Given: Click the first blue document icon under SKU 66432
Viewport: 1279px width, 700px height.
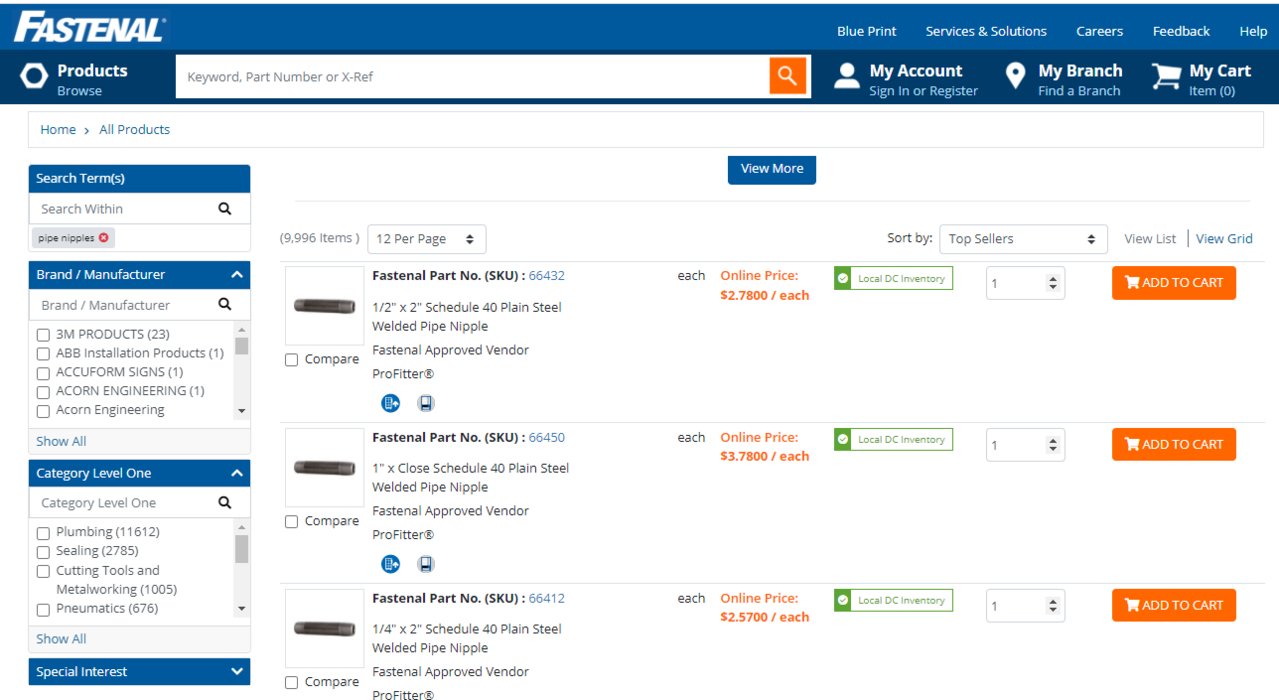Looking at the screenshot, I should pyautogui.click(x=391, y=403).
